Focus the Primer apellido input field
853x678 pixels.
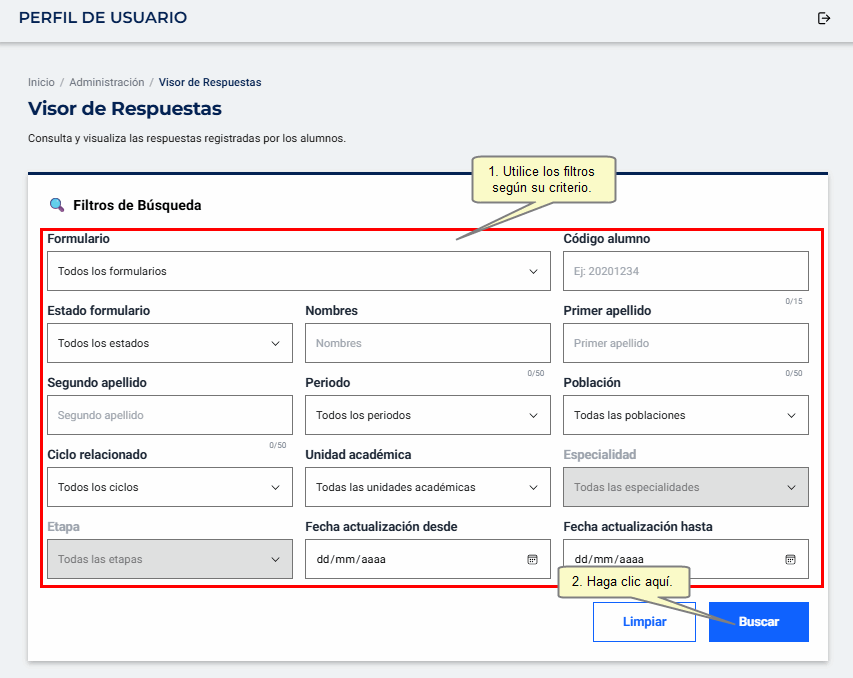coord(685,343)
